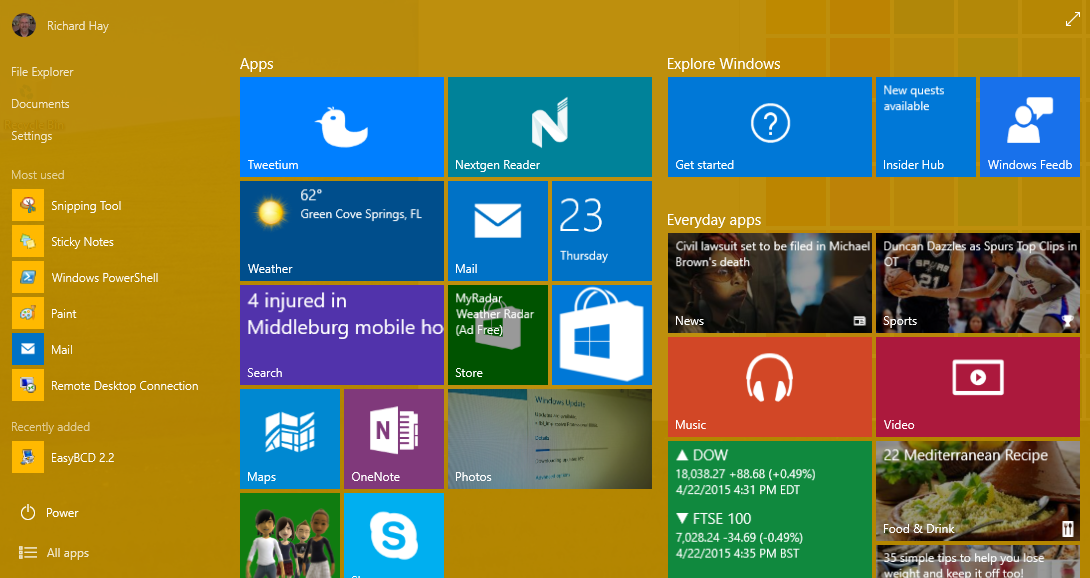Expand the All apps list
Screen dimensions: 1090x578
click(x=67, y=553)
